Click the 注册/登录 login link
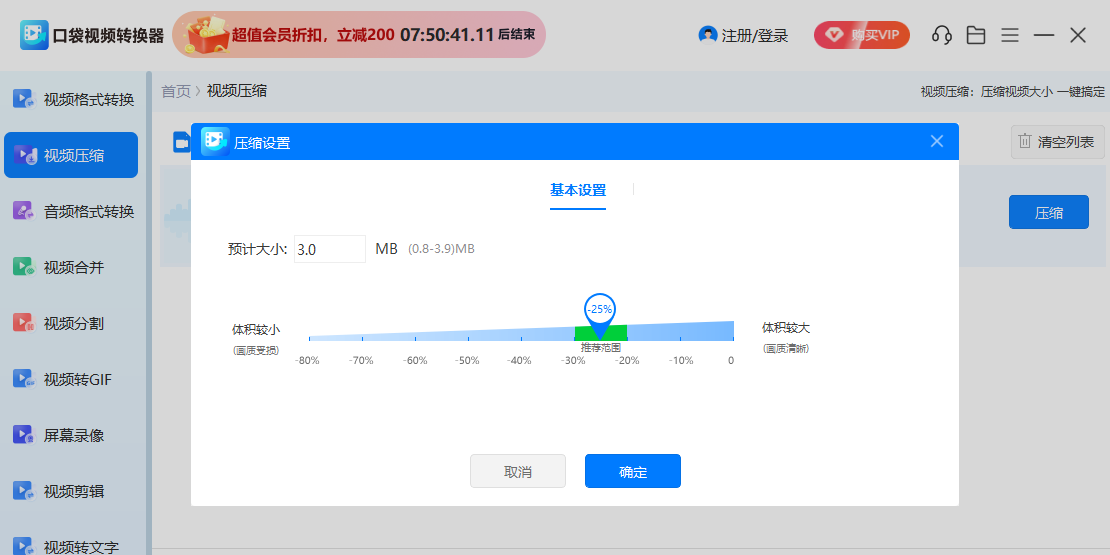Viewport: 1110px width, 555px height. 743,35
